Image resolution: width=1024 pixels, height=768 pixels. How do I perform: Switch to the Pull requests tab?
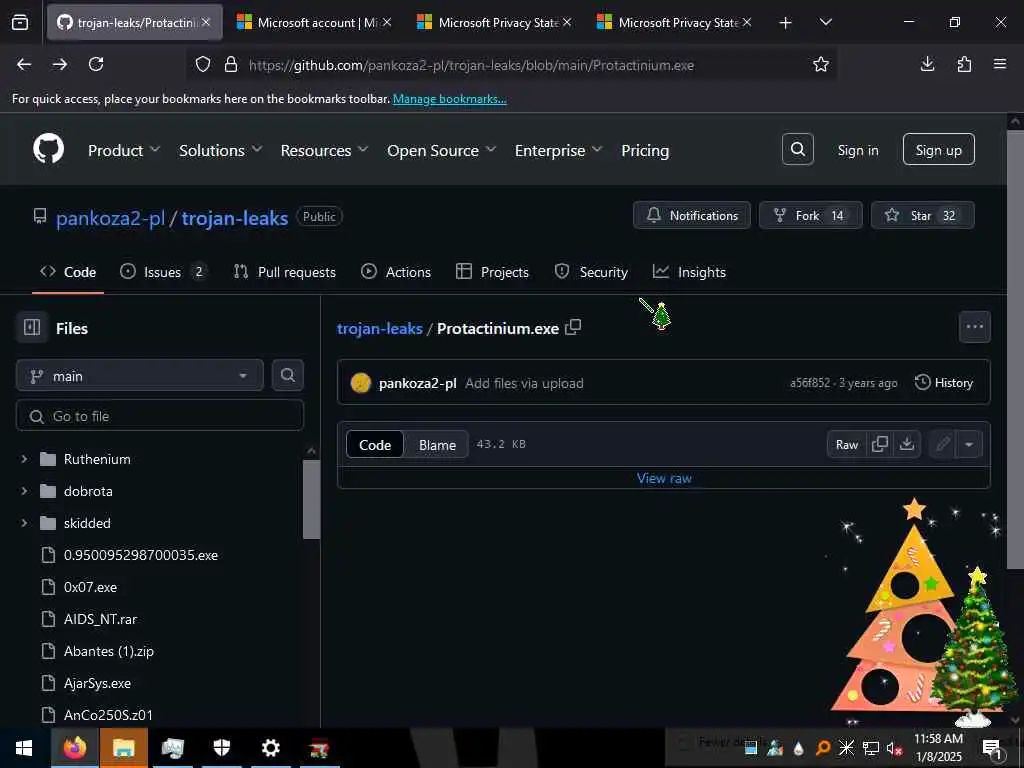[285, 272]
